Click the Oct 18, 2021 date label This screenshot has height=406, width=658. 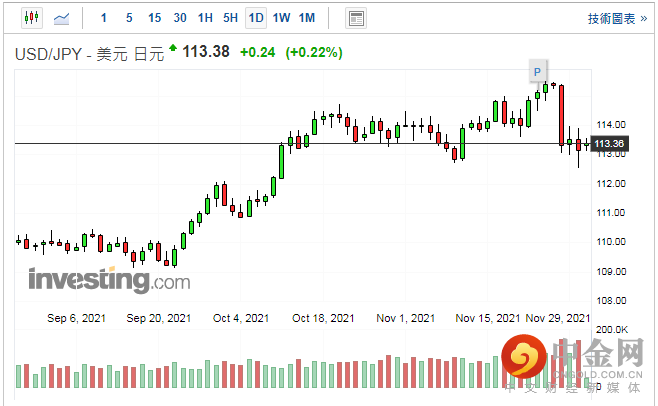[x=323, y=318]
